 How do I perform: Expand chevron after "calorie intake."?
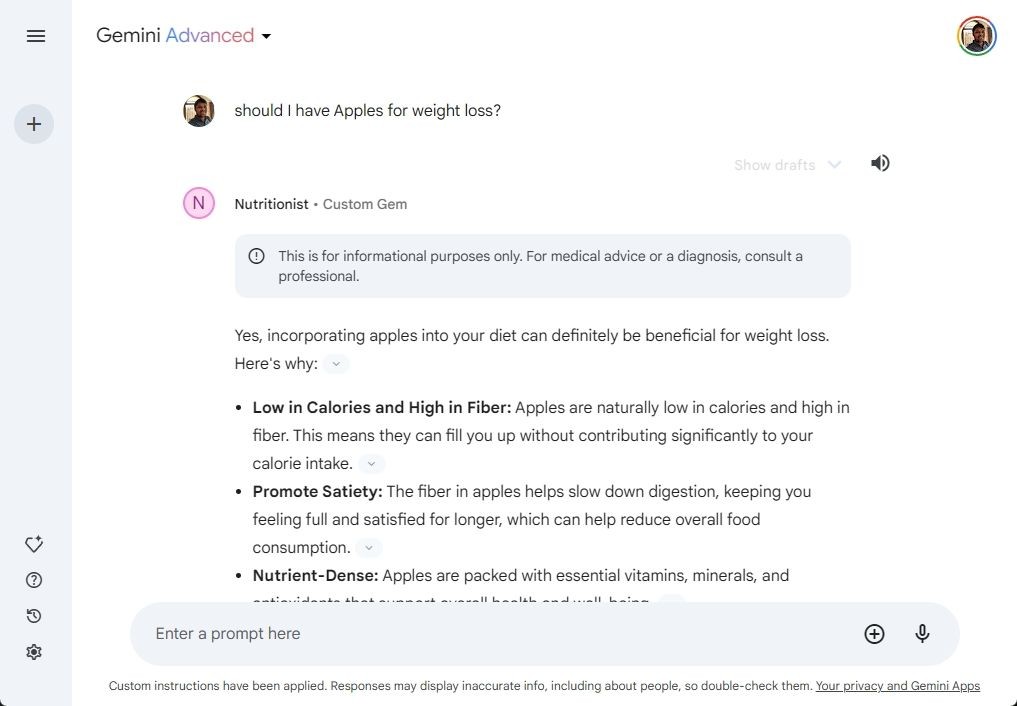click(372, 464)
